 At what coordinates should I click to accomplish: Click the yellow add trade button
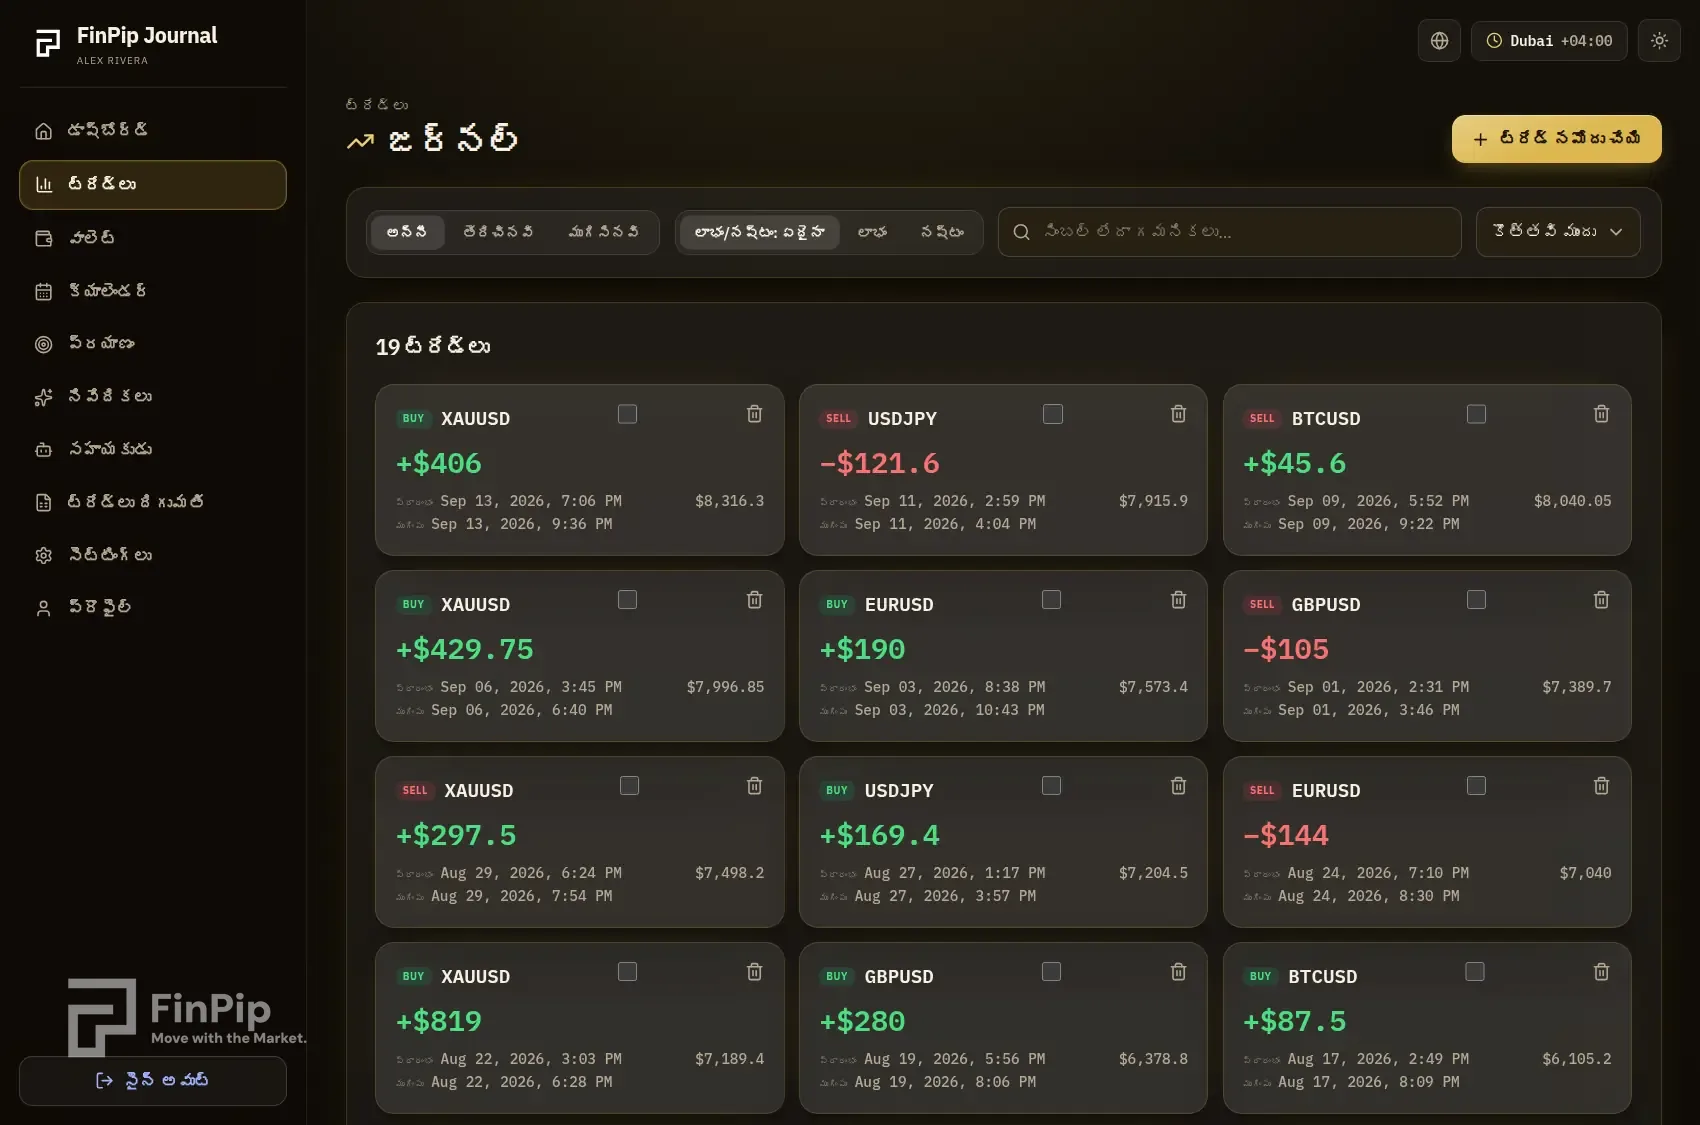(x=1557, y=139)
